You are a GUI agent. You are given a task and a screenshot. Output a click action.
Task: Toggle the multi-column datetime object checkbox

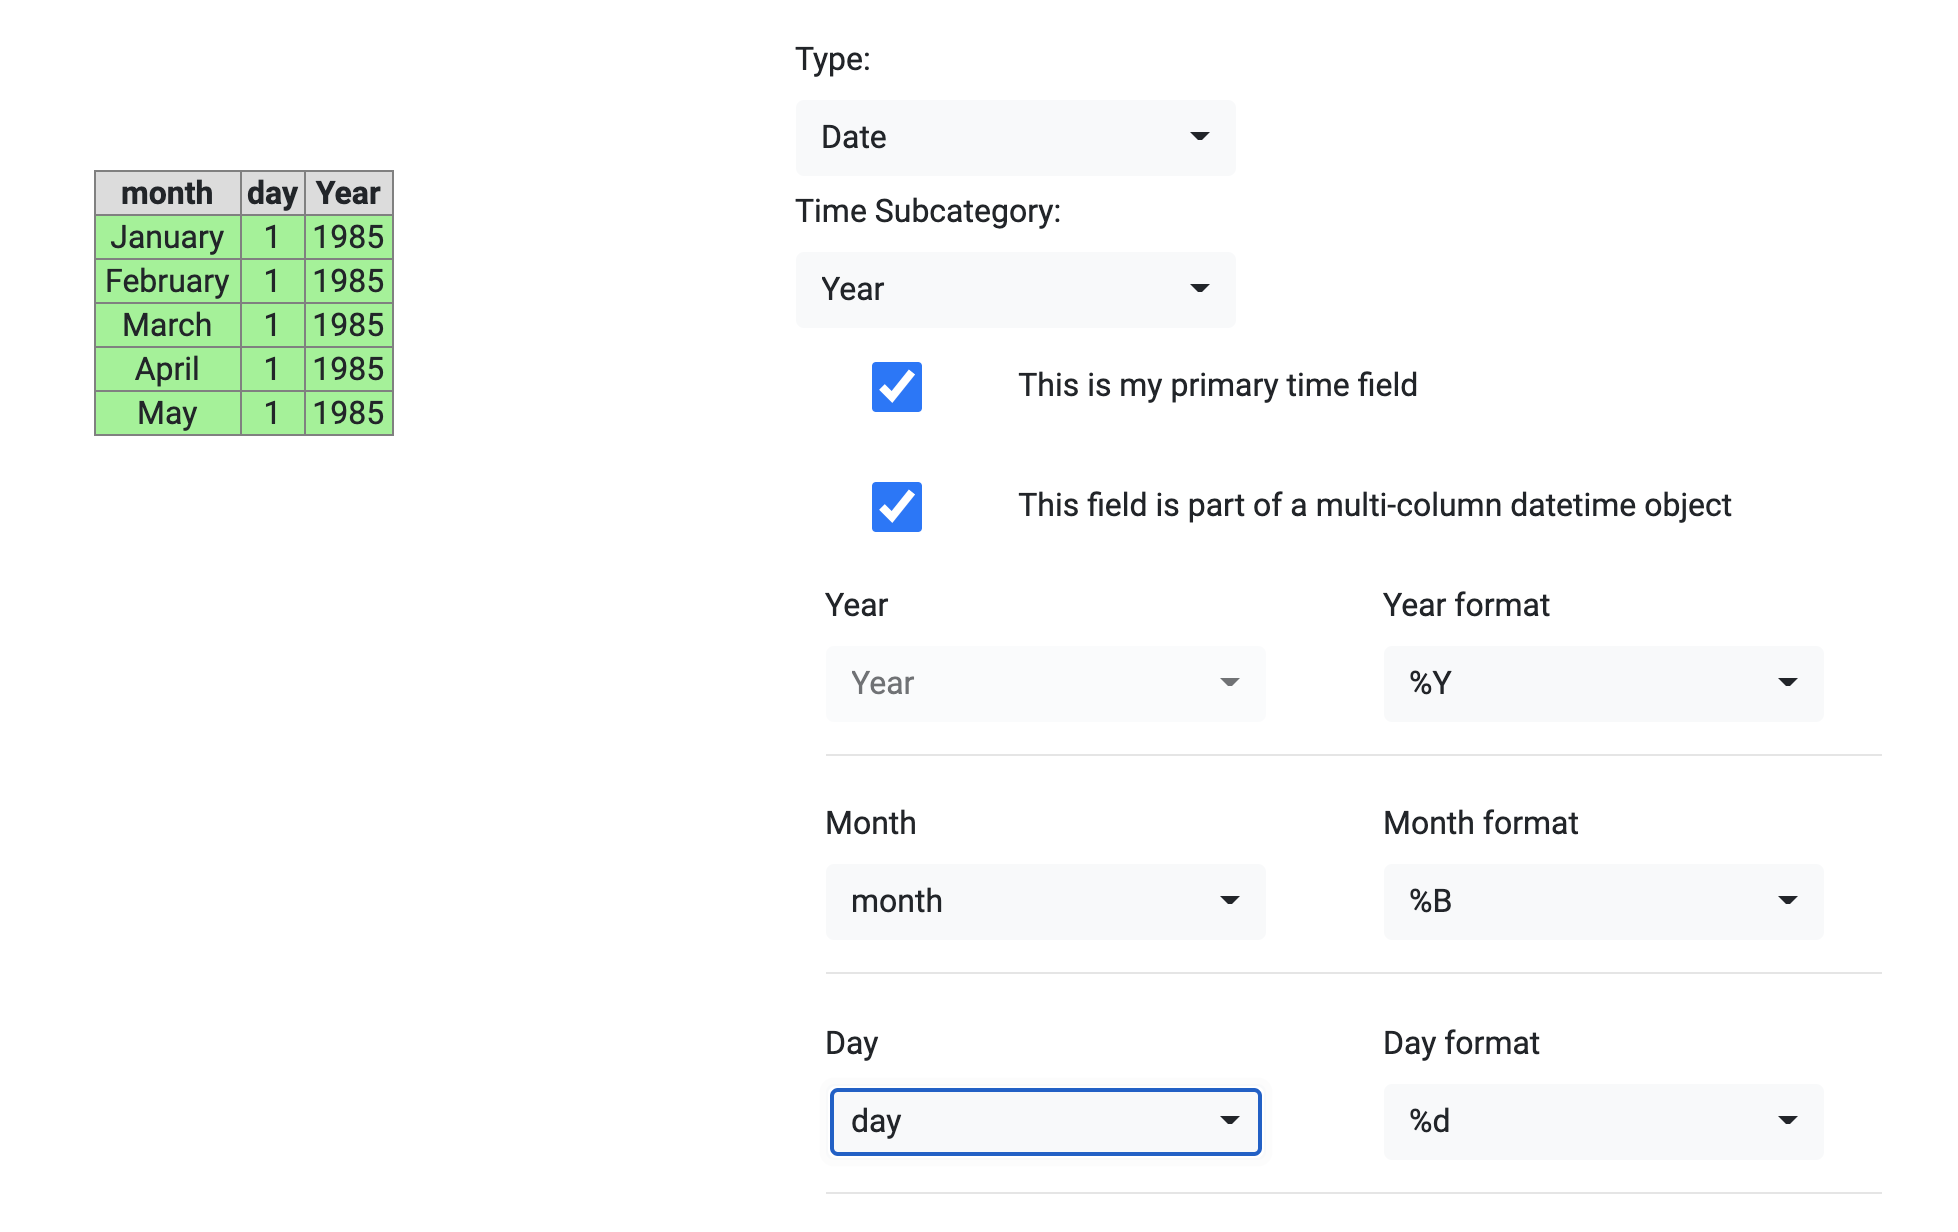tap(896, 507)
